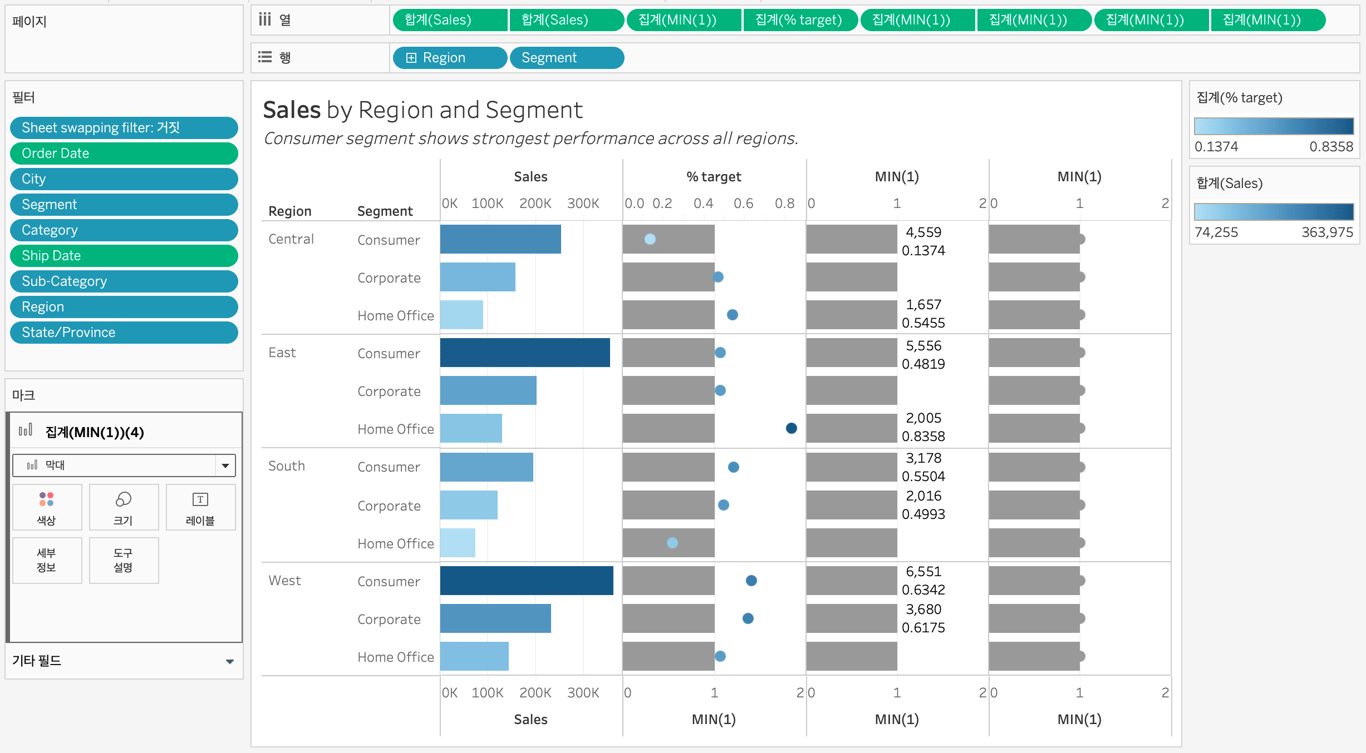Image resolution: width=1366 pixels, height=753 pixels.
Task: Click the columns shelf icon beside 열
Action: pyautogui.click(x=265, y=19)
